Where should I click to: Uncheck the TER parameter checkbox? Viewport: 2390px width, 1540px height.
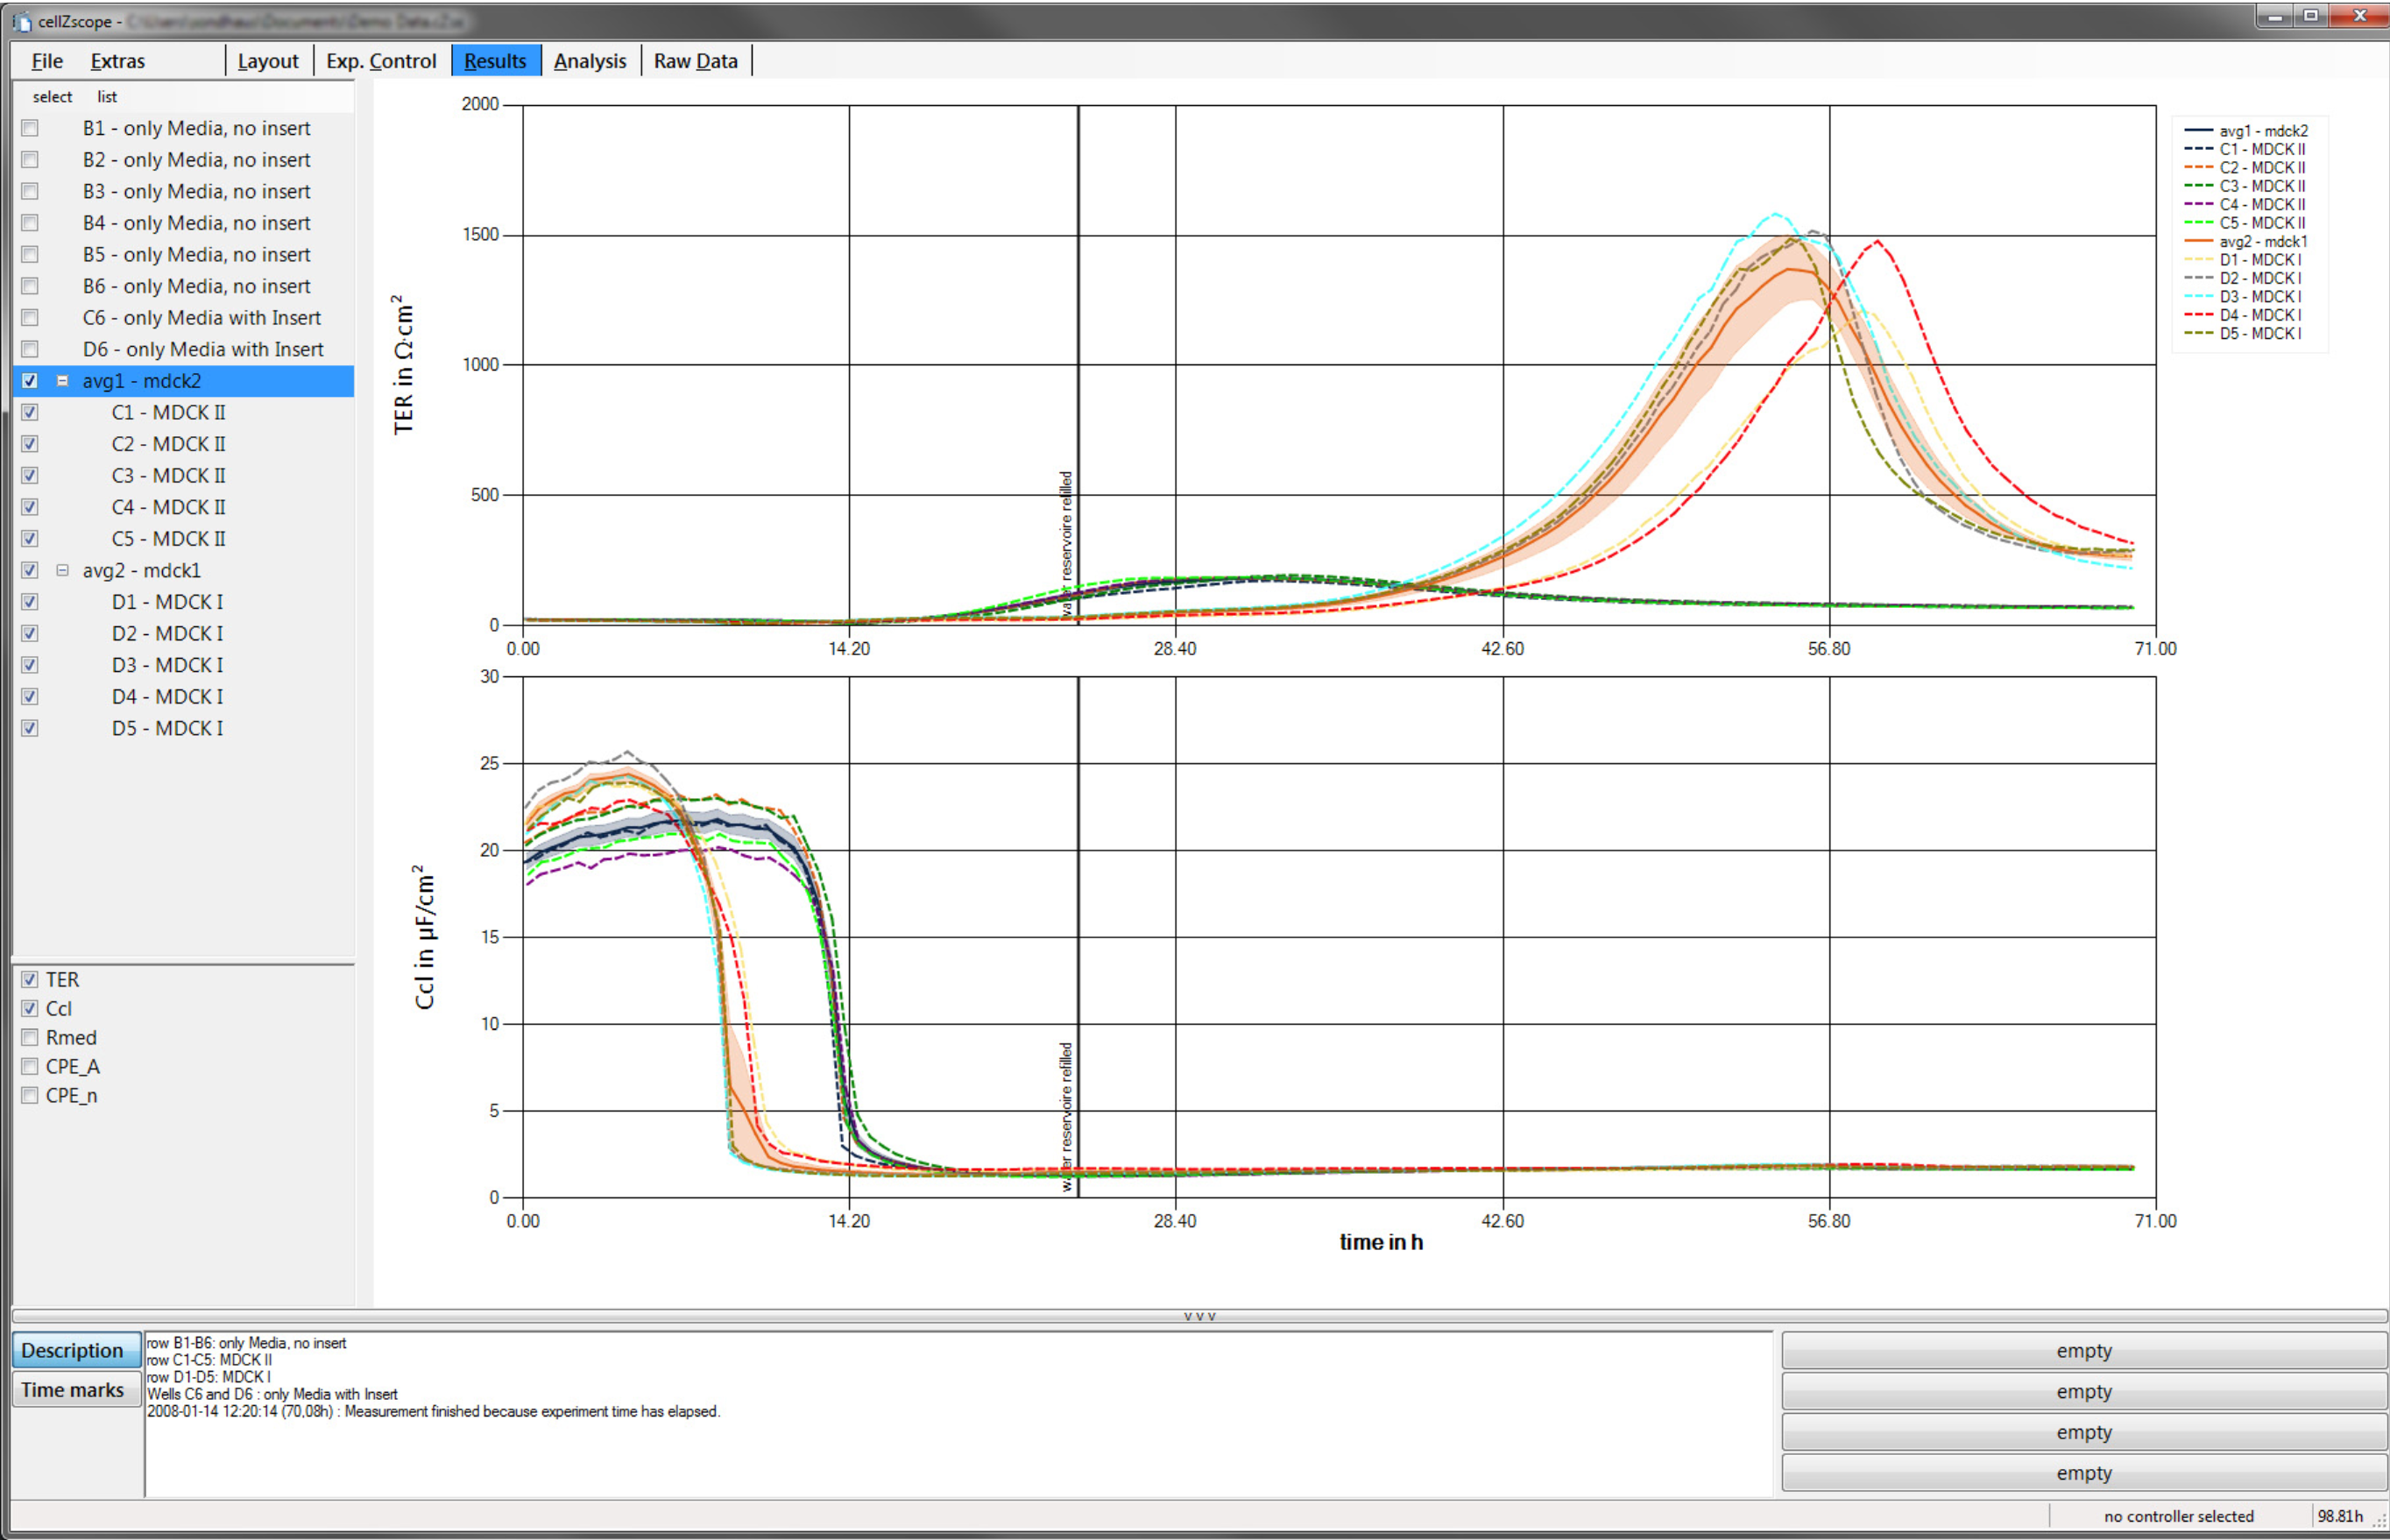pyautogui.click(x=30, y=979)
